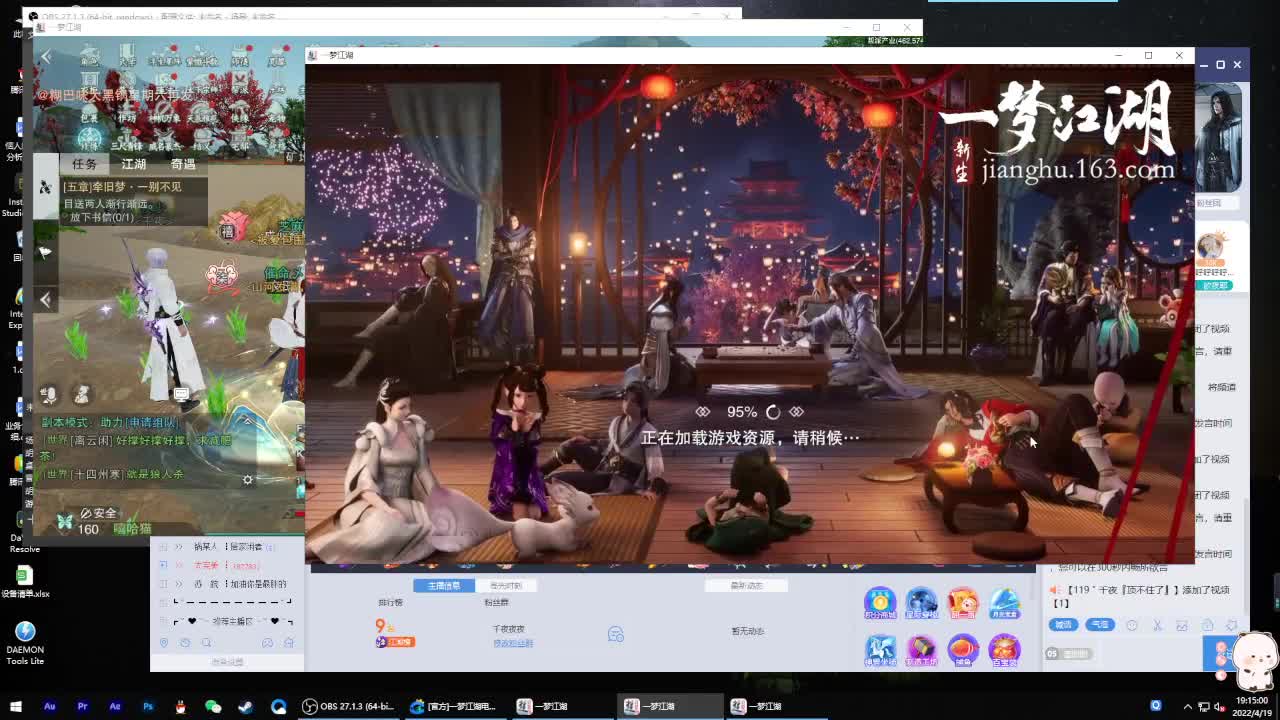1280x720 pixels.
Task: Open Adobe Premiere Pro from the taskbar
Action: pyautogui.click(x=82, y=706)
